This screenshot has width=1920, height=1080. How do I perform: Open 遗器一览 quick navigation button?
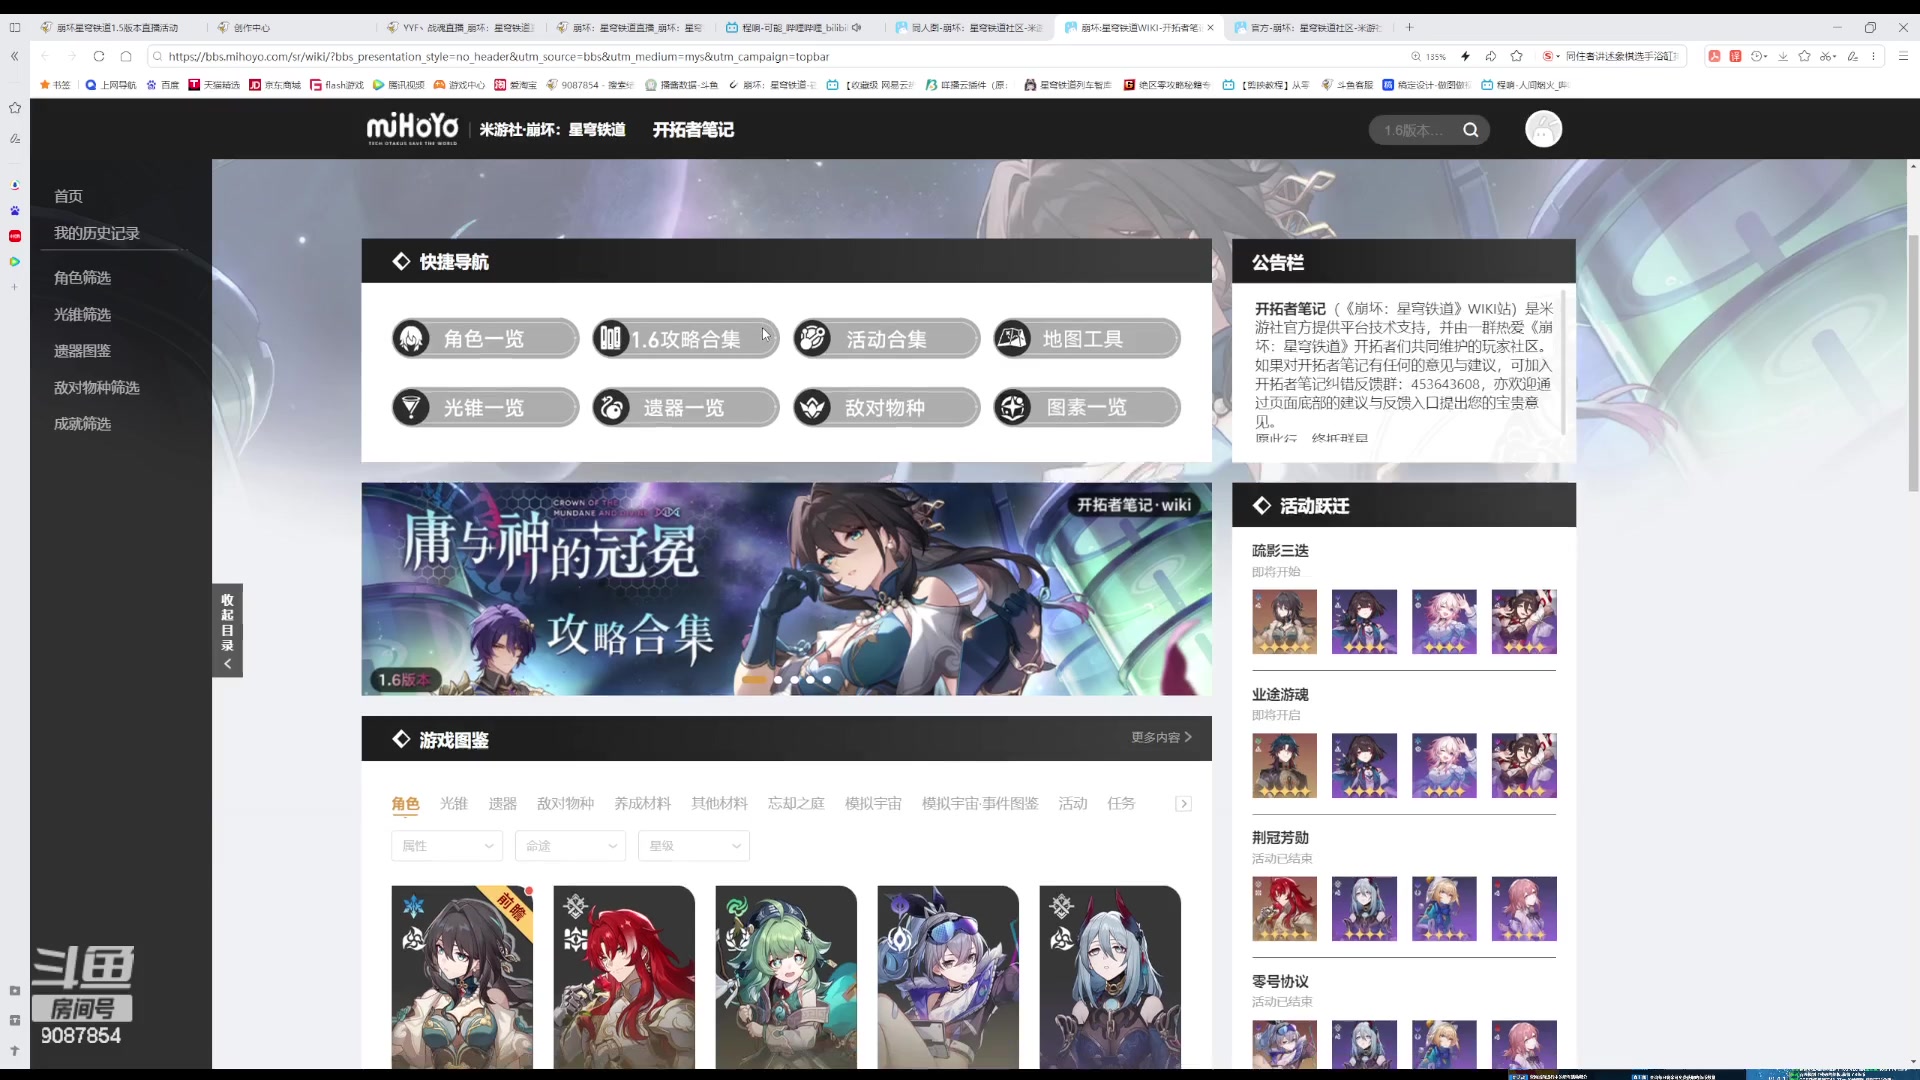point(685,408)
